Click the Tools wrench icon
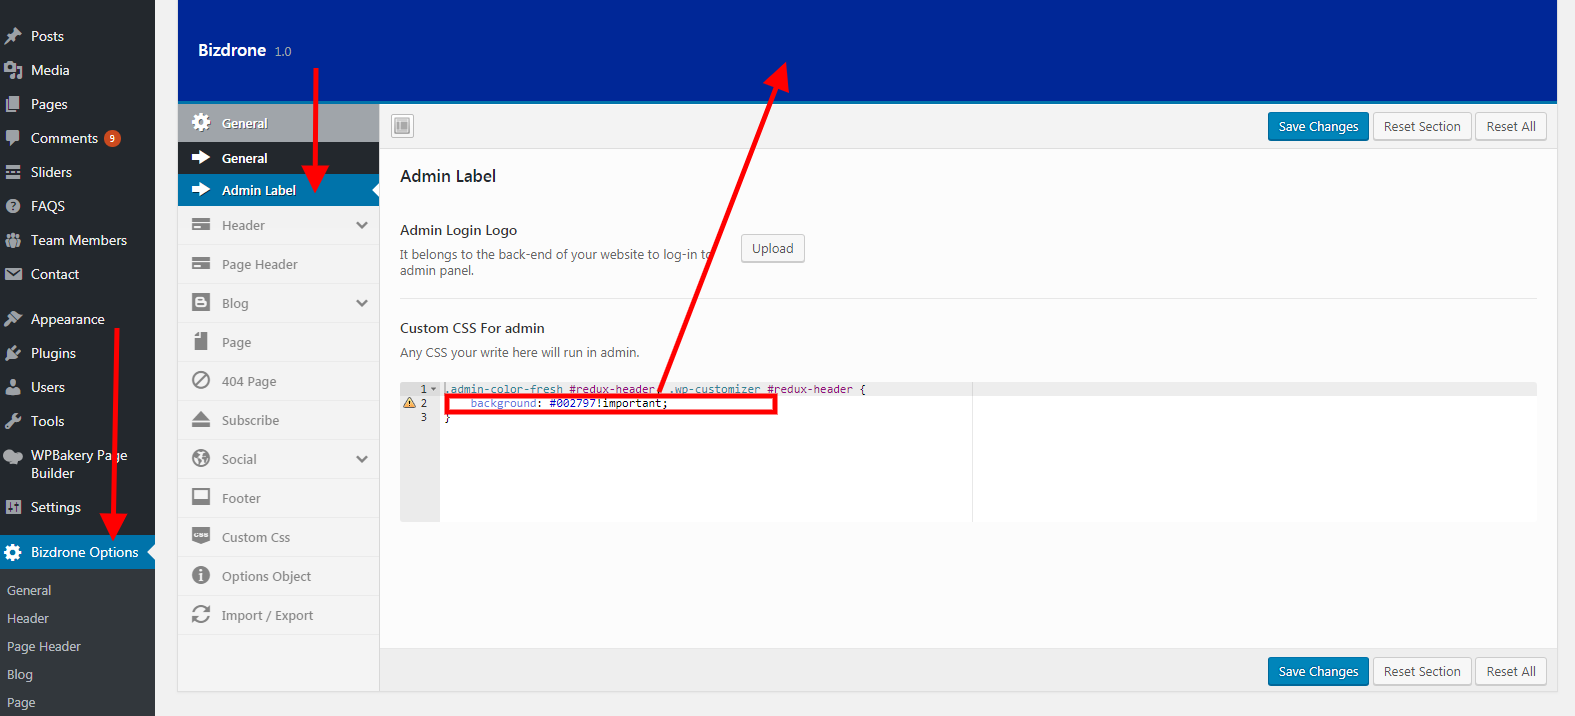The height and width of the screenshot is (716, 1575). click(13, 421)
